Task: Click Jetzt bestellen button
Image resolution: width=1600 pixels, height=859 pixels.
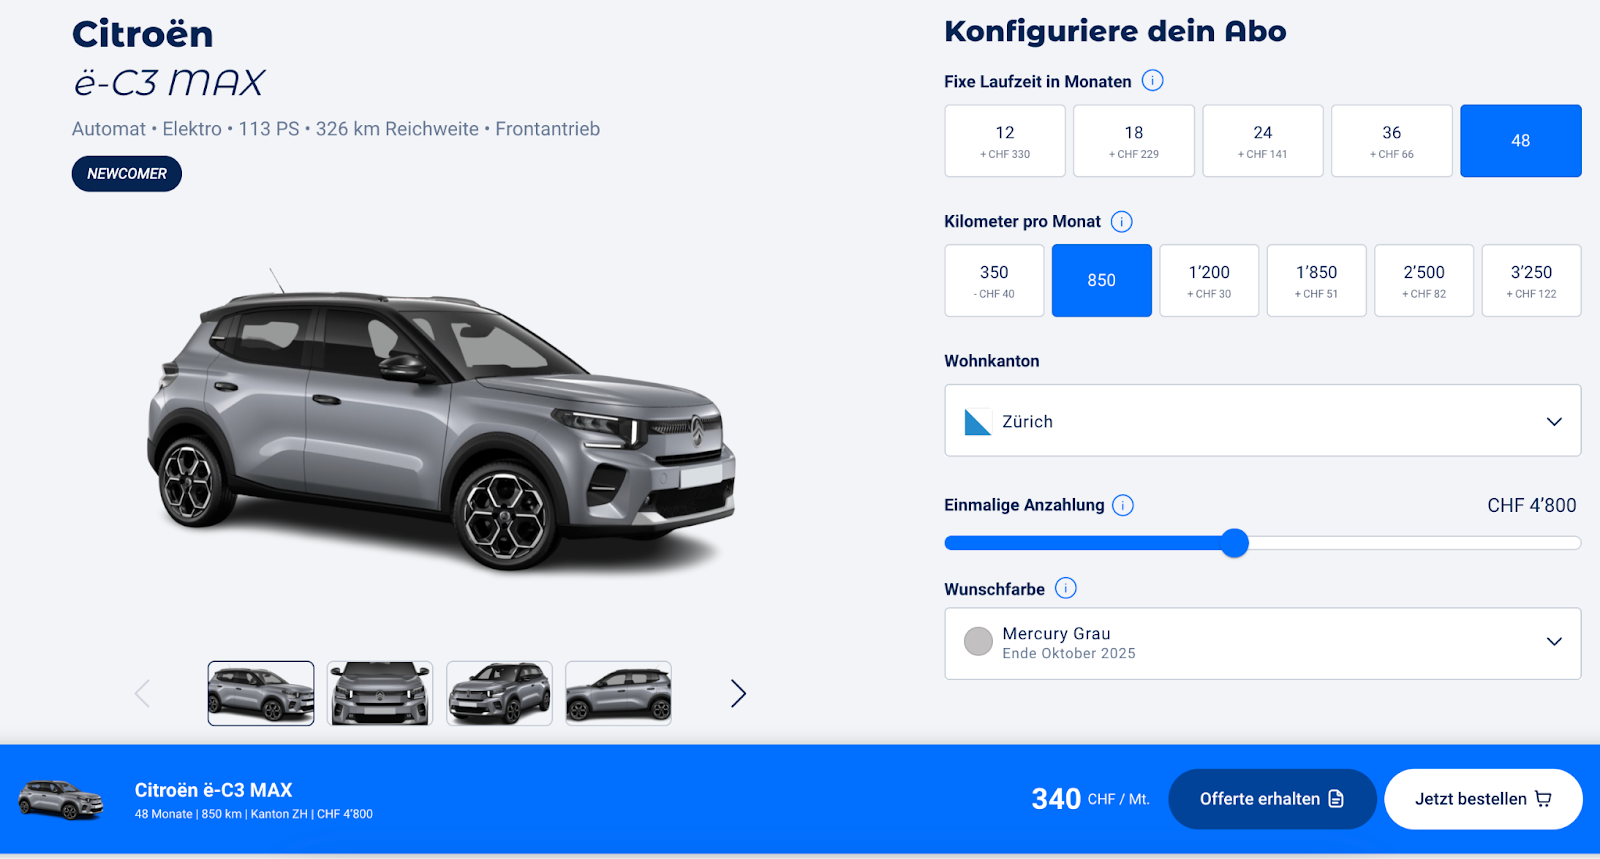Action: tap(1483, 799)
